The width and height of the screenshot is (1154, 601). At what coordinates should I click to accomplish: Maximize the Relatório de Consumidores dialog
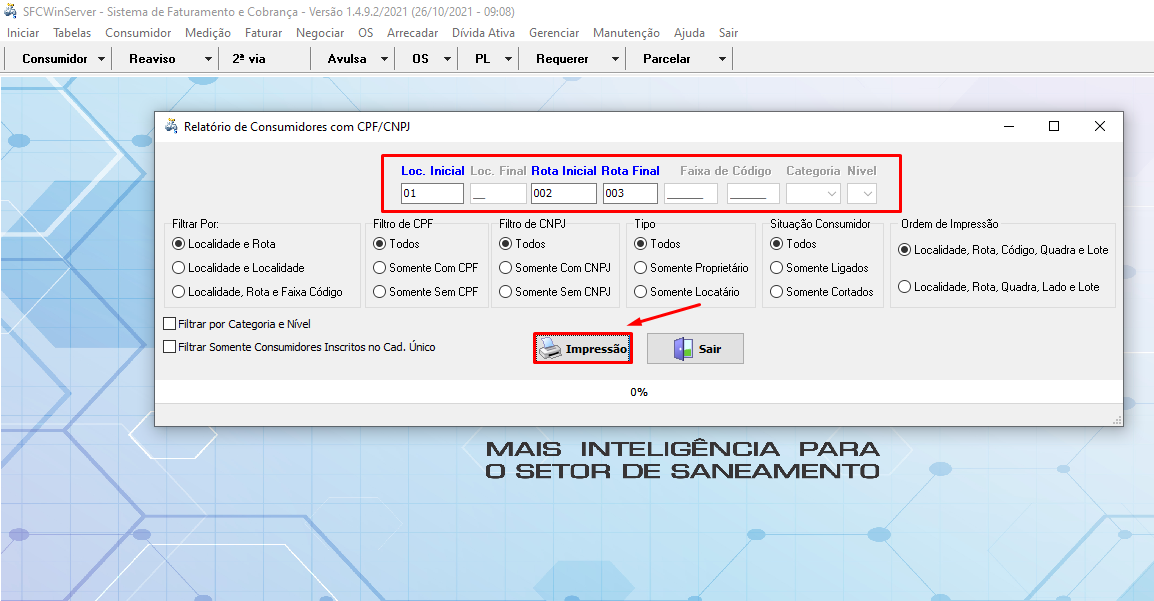pos(1053,127)
